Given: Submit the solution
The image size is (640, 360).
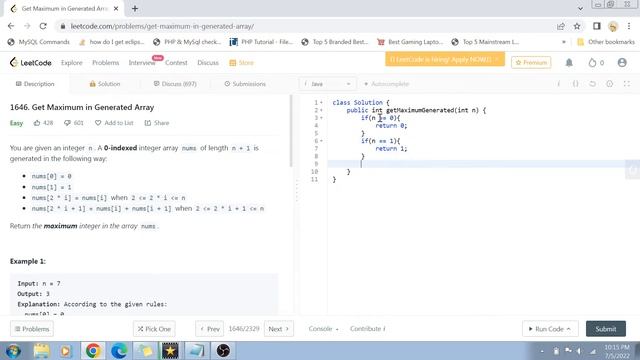Looking at the screenshot, I should coord(606,329).
